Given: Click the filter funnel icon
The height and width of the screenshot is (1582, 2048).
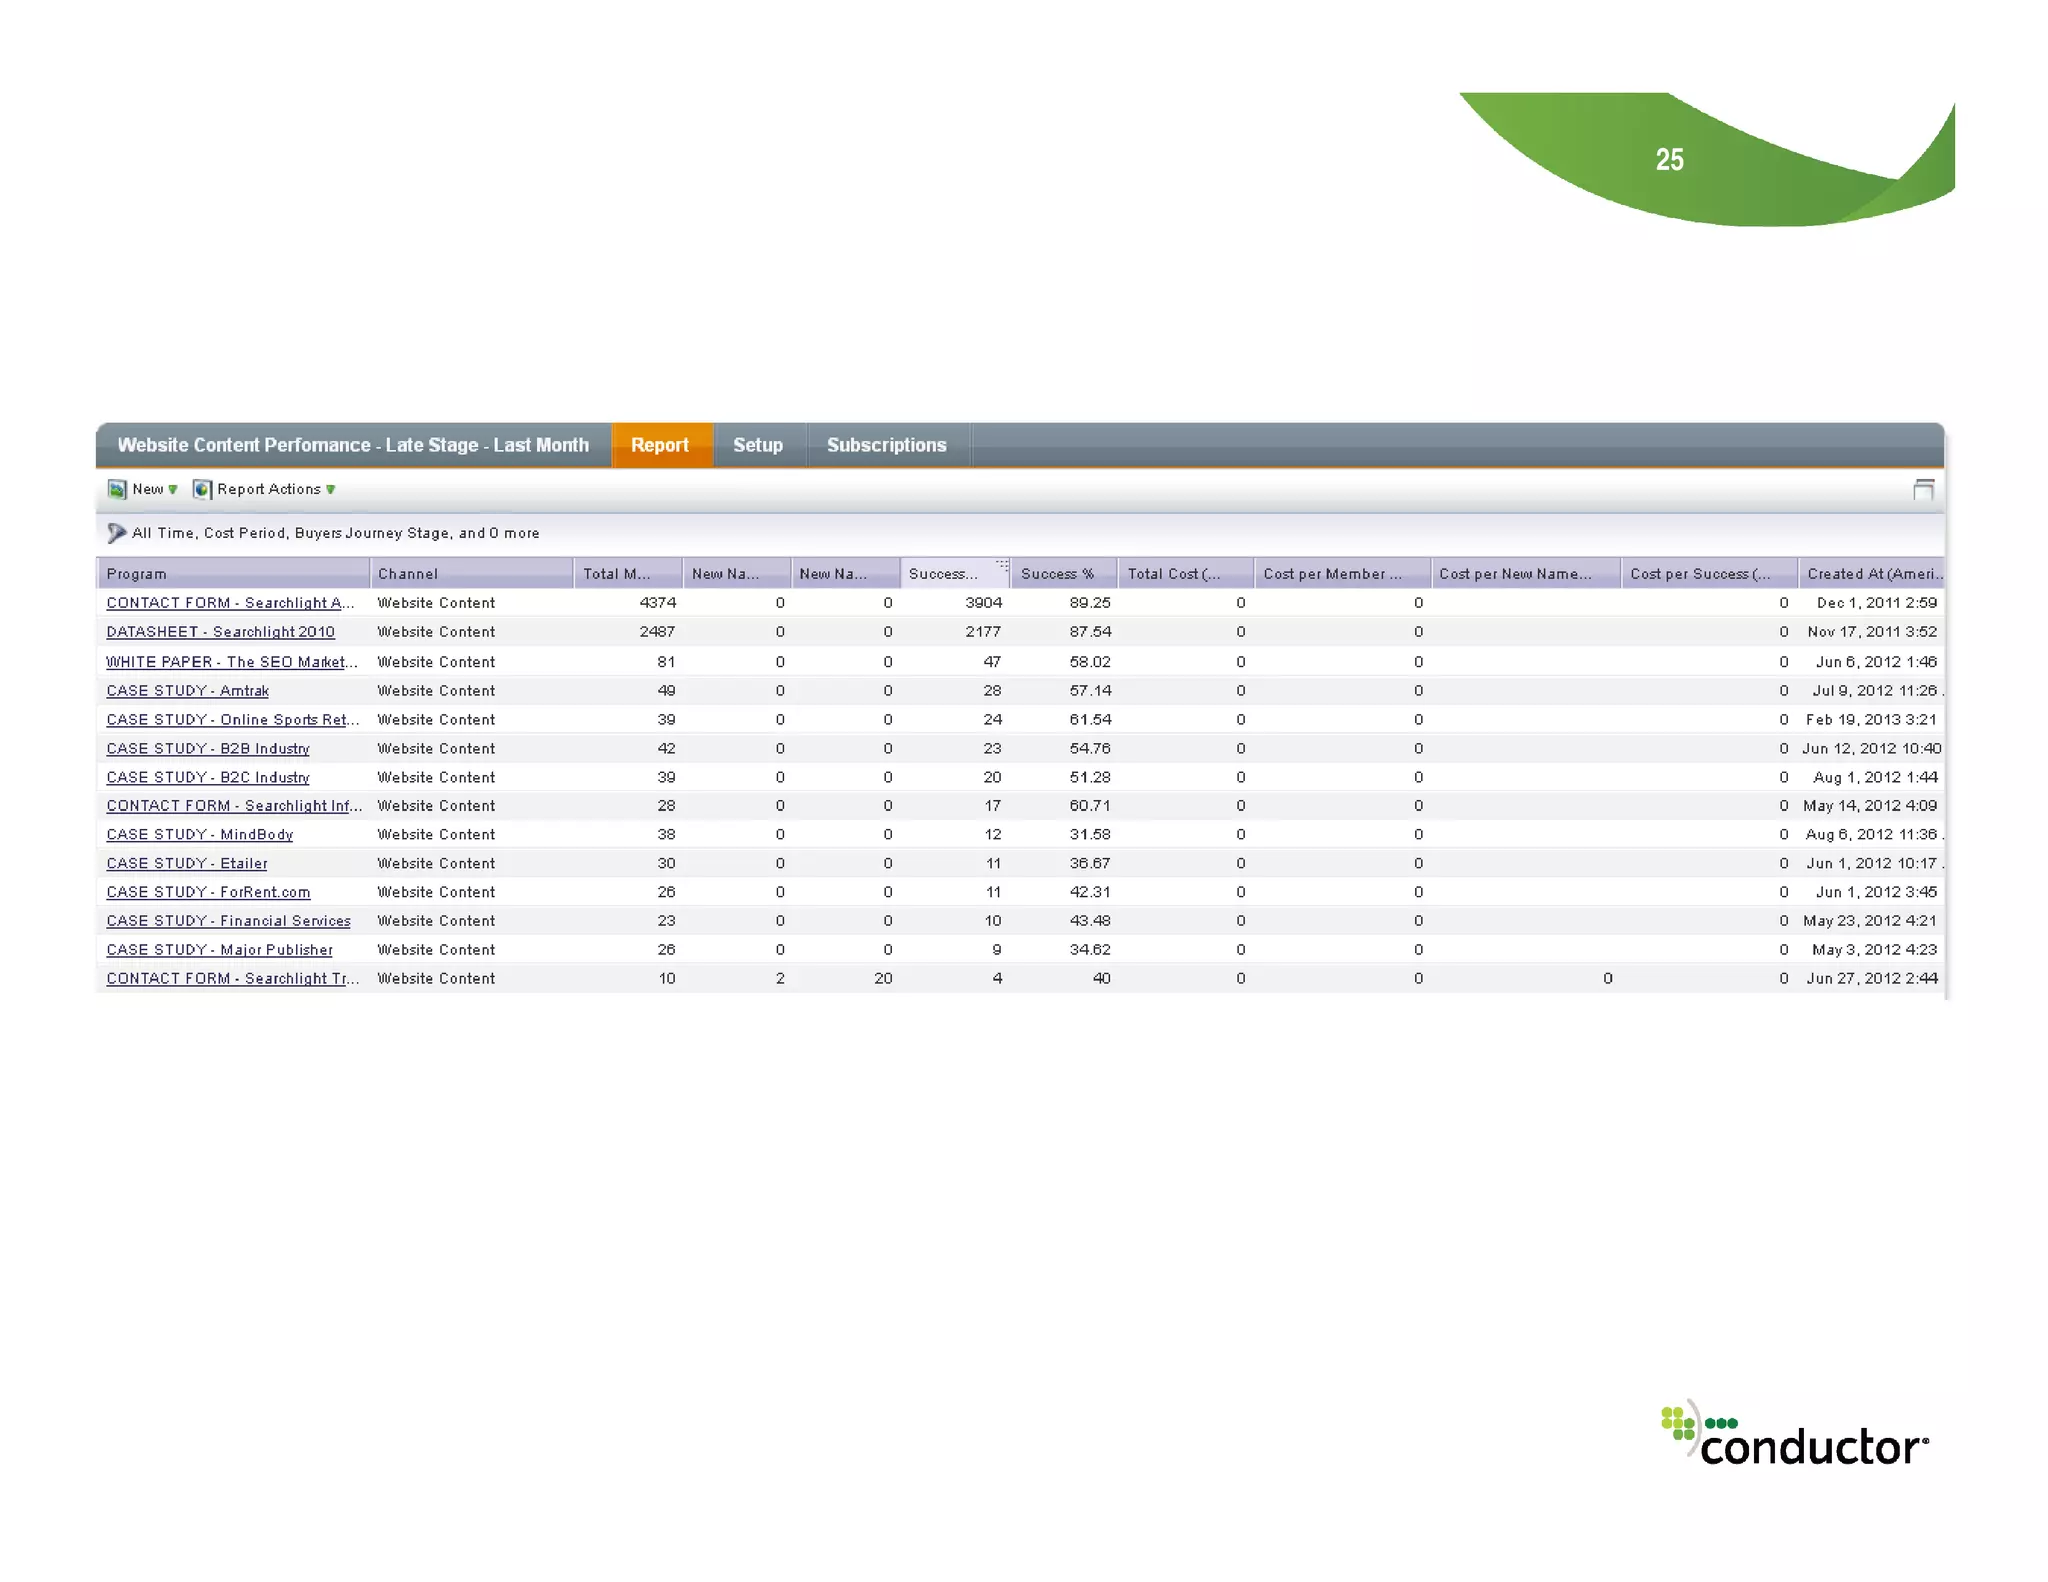Looking at the screenshot, I should (116, 533).
